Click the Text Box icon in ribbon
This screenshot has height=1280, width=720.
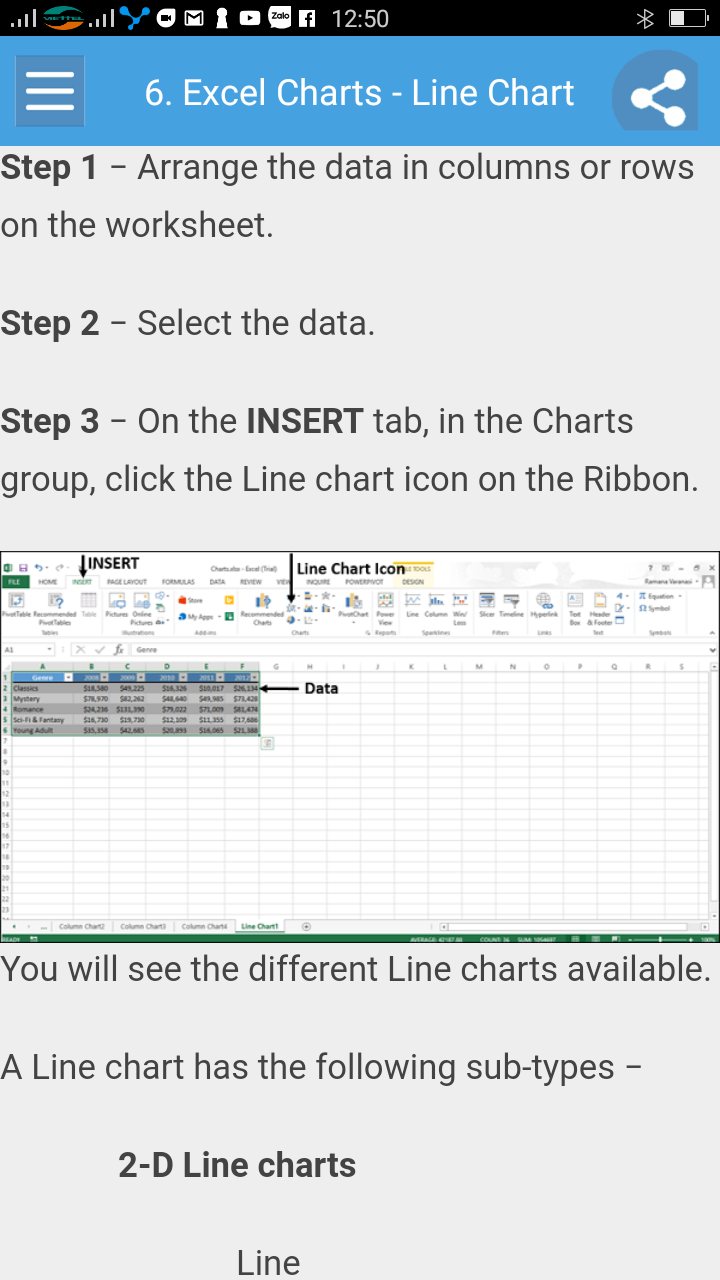[575, 603]
